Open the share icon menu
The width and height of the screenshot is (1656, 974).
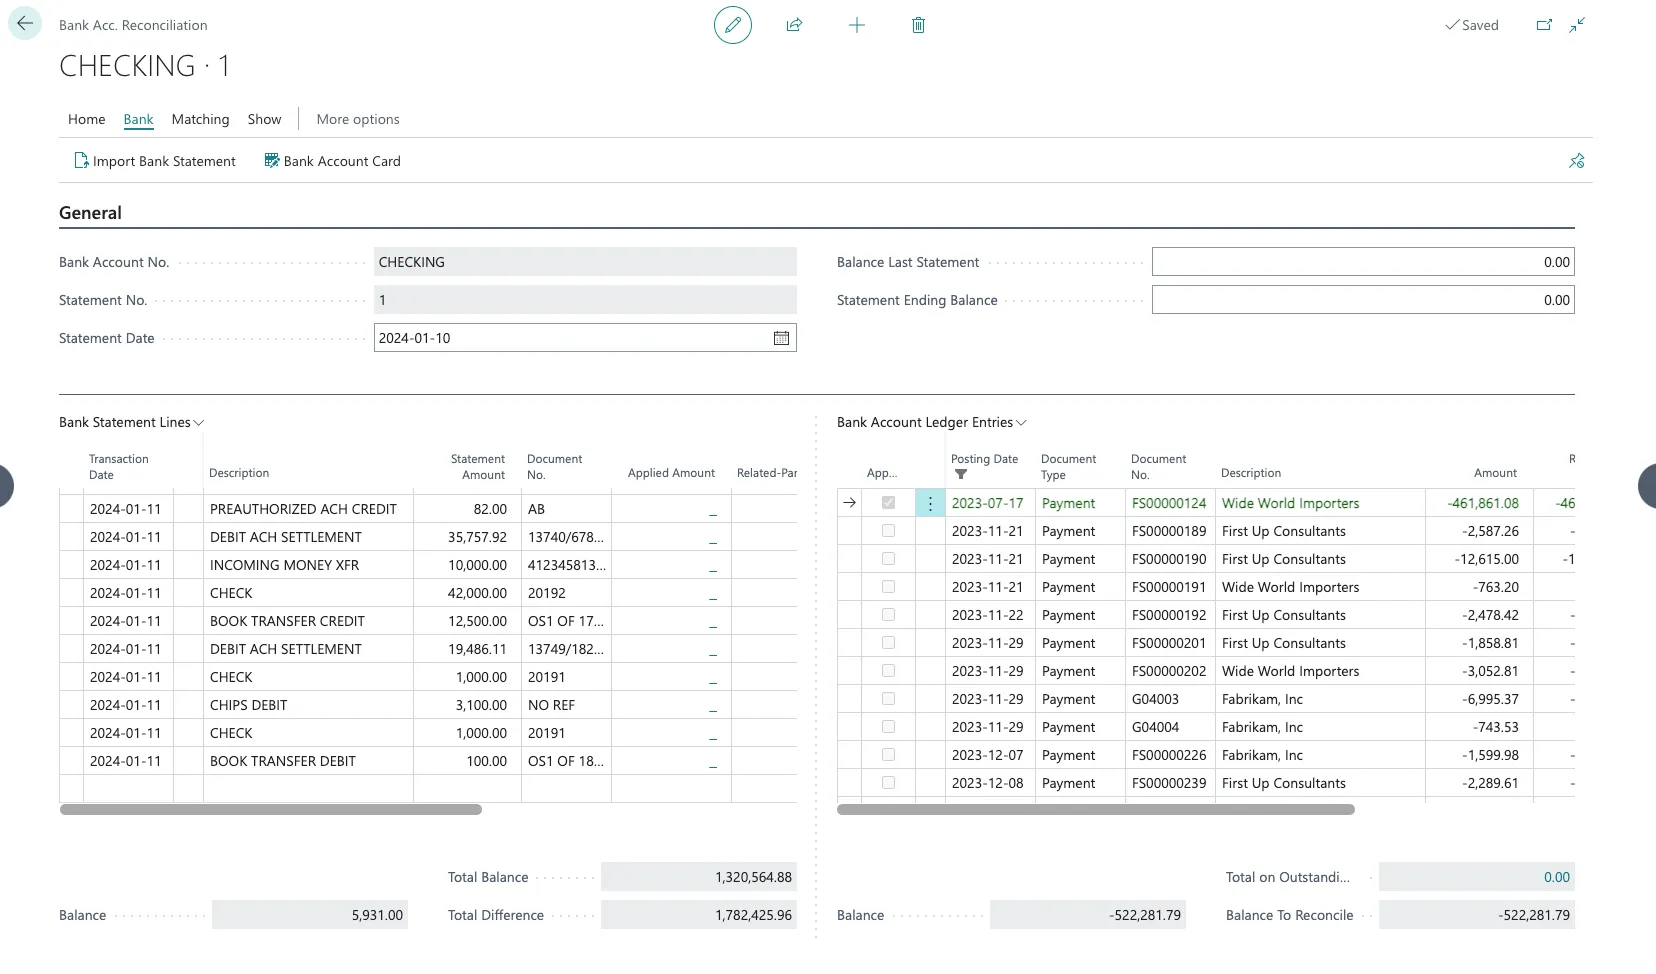[794, 25]
